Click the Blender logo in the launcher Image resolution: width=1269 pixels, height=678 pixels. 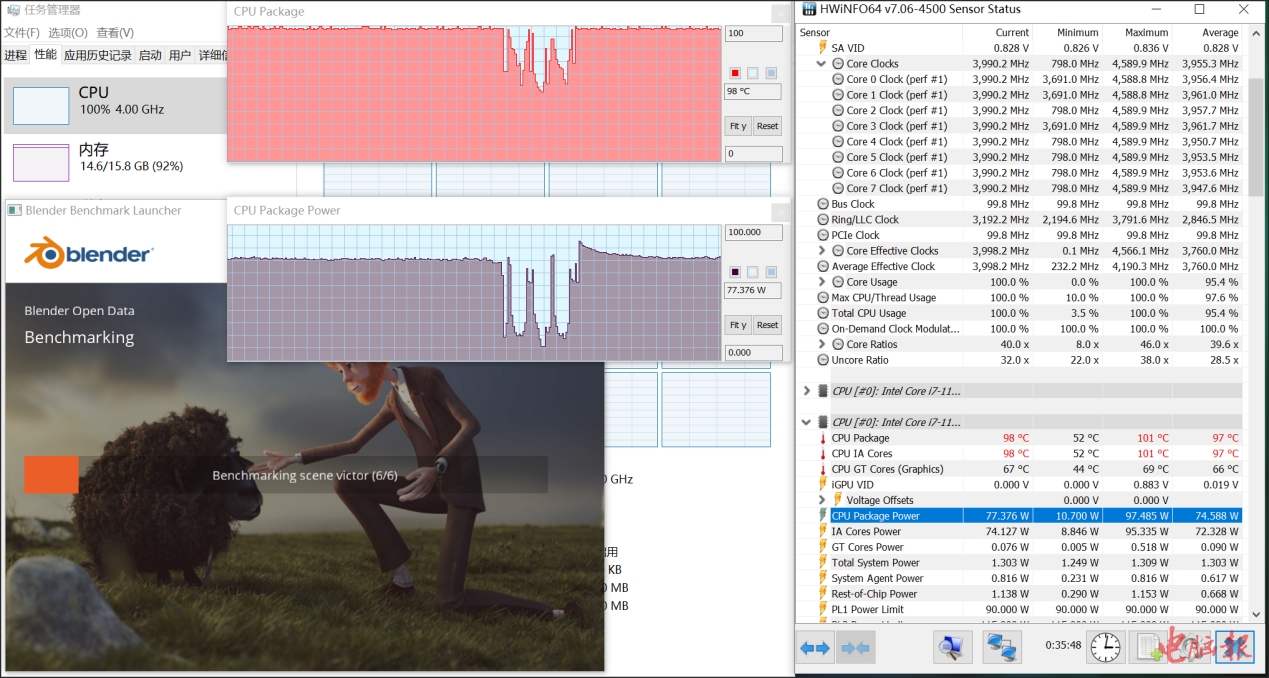click(89, 254)
